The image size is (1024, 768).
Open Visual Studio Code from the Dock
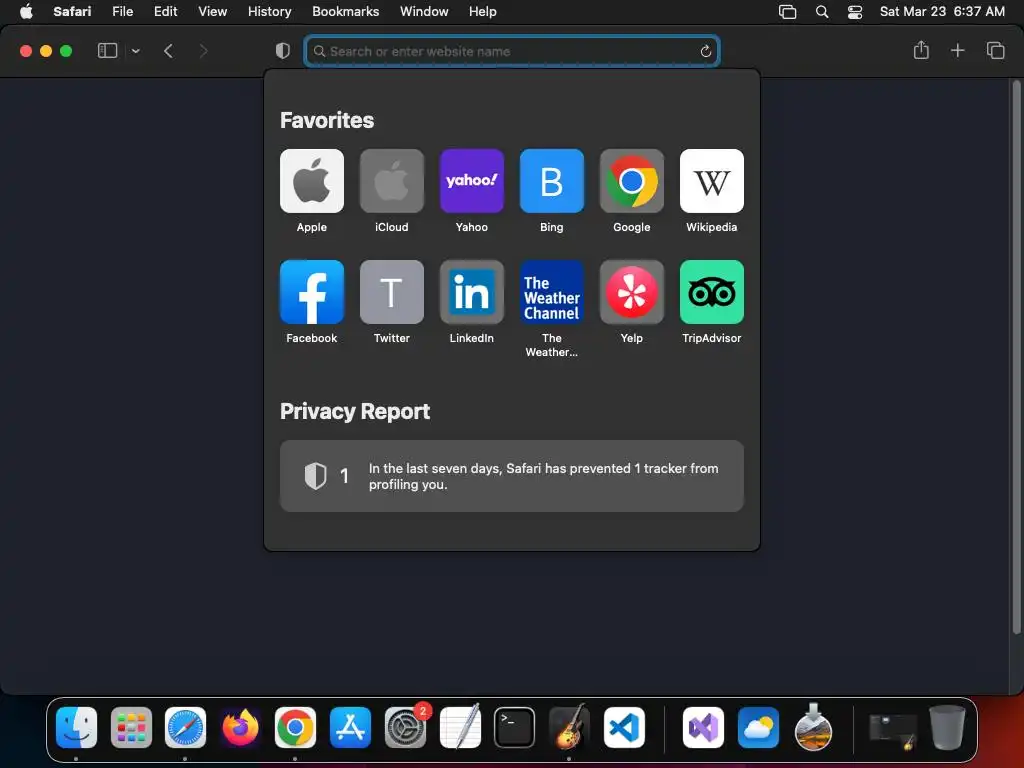624,727
